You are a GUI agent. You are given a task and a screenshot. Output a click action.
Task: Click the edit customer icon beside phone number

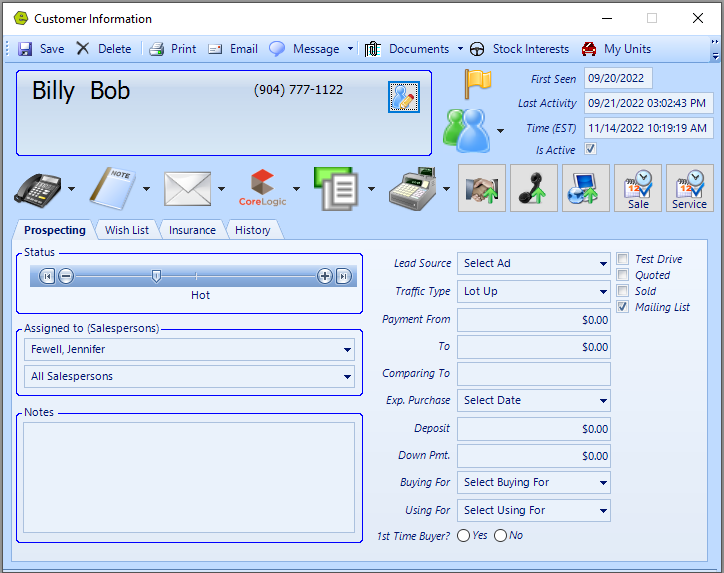coord(403,96)
